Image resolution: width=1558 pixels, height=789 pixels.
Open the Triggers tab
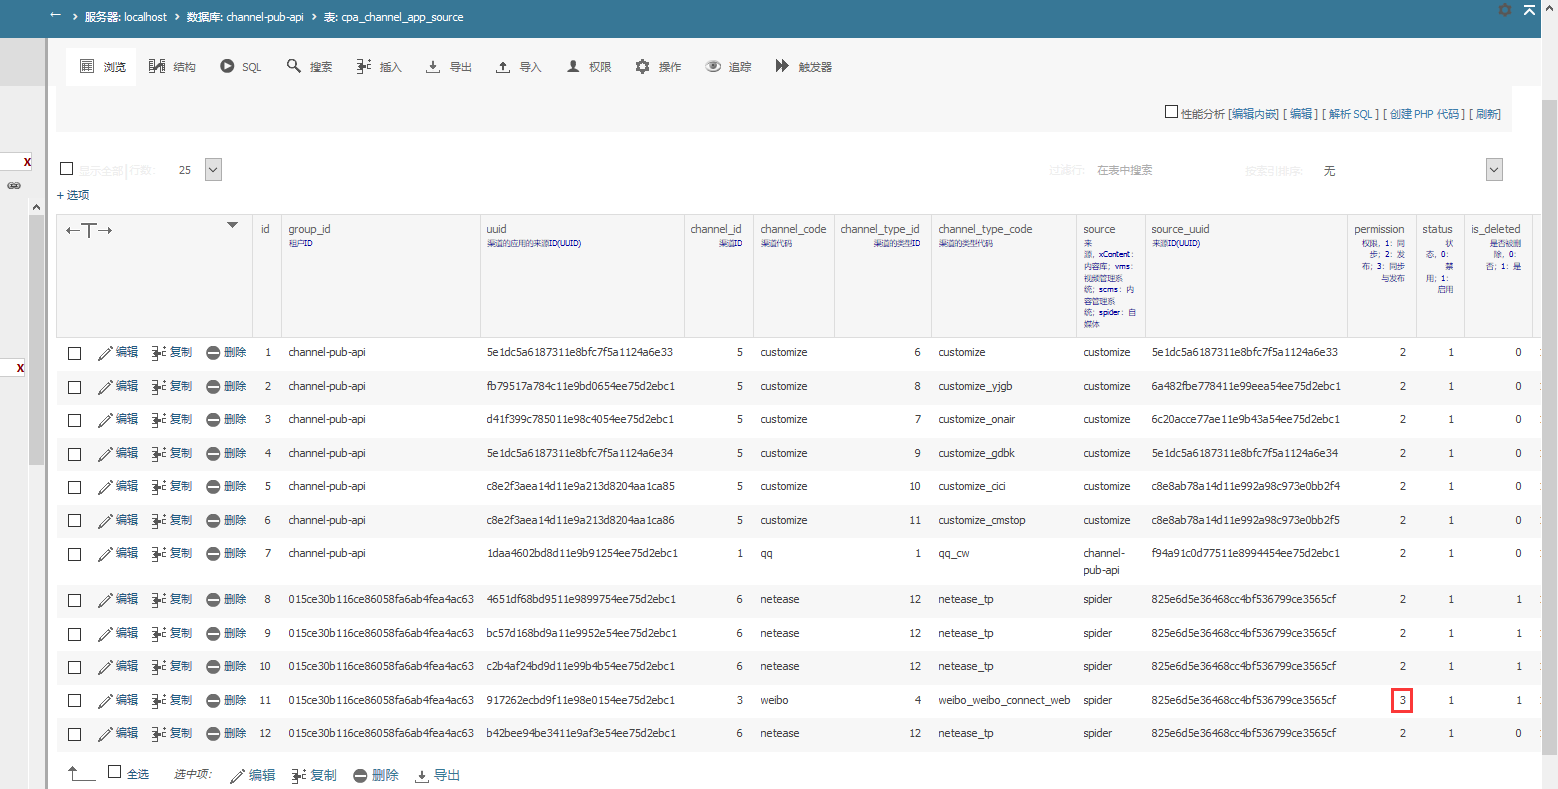803,67
